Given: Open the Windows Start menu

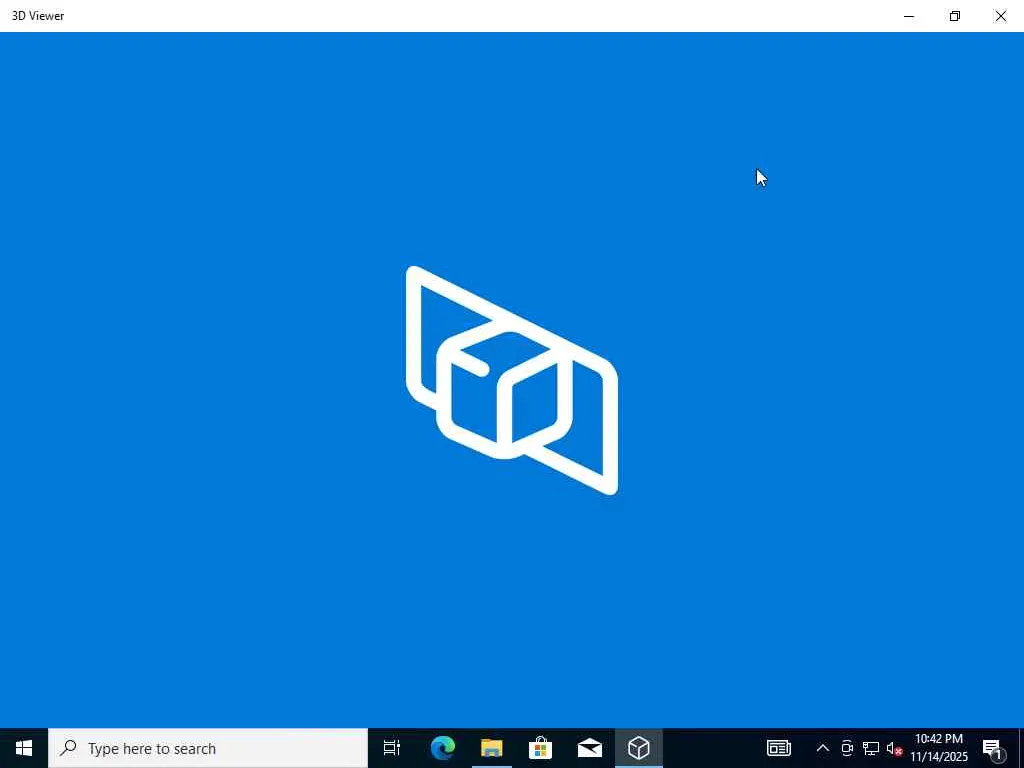Looking at the screenshot, I should tap(24, 748).
